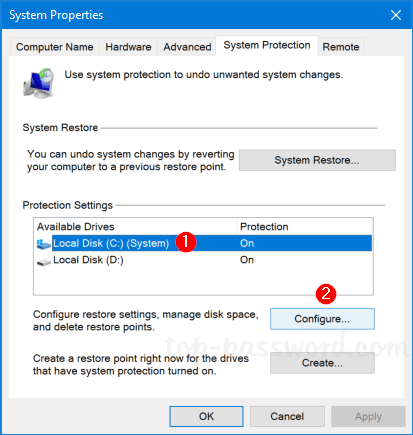Click the Apply button
413x435 pixels.
[368, 416]
